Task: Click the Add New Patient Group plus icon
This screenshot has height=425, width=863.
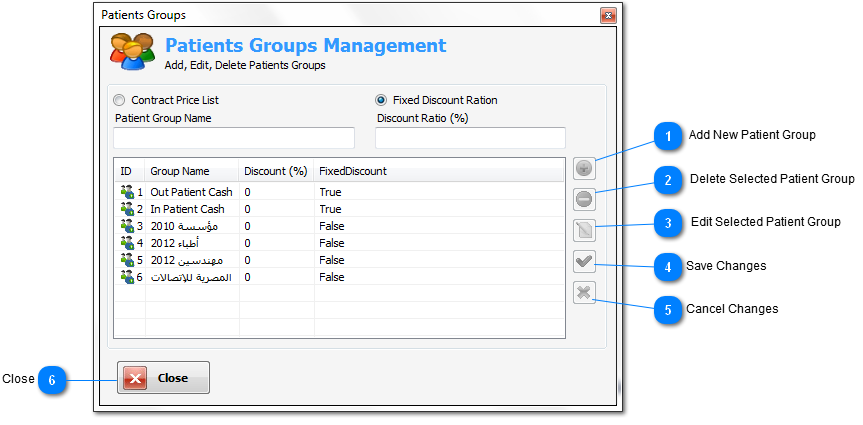Action: (585, 168)
